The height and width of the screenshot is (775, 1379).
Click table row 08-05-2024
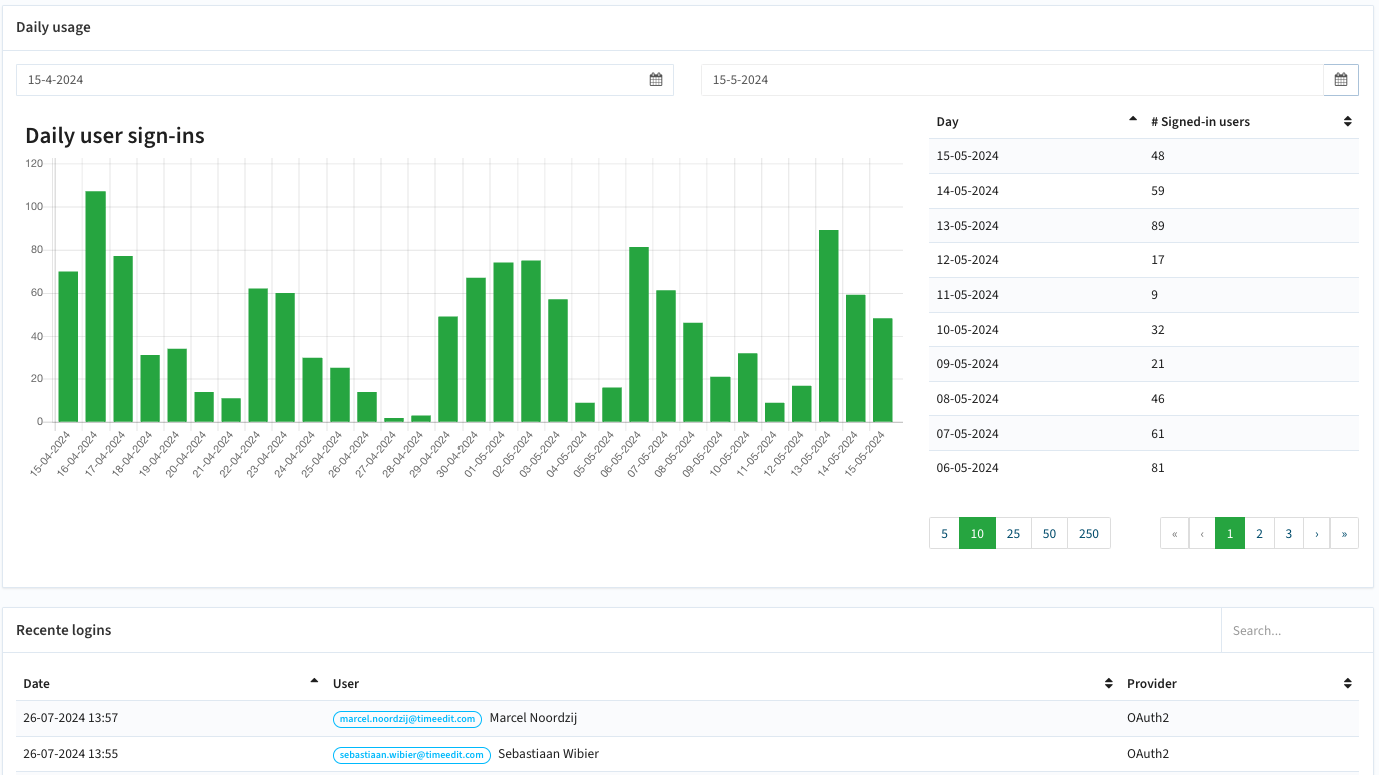pyautogui.click(x=1144, y=398)
